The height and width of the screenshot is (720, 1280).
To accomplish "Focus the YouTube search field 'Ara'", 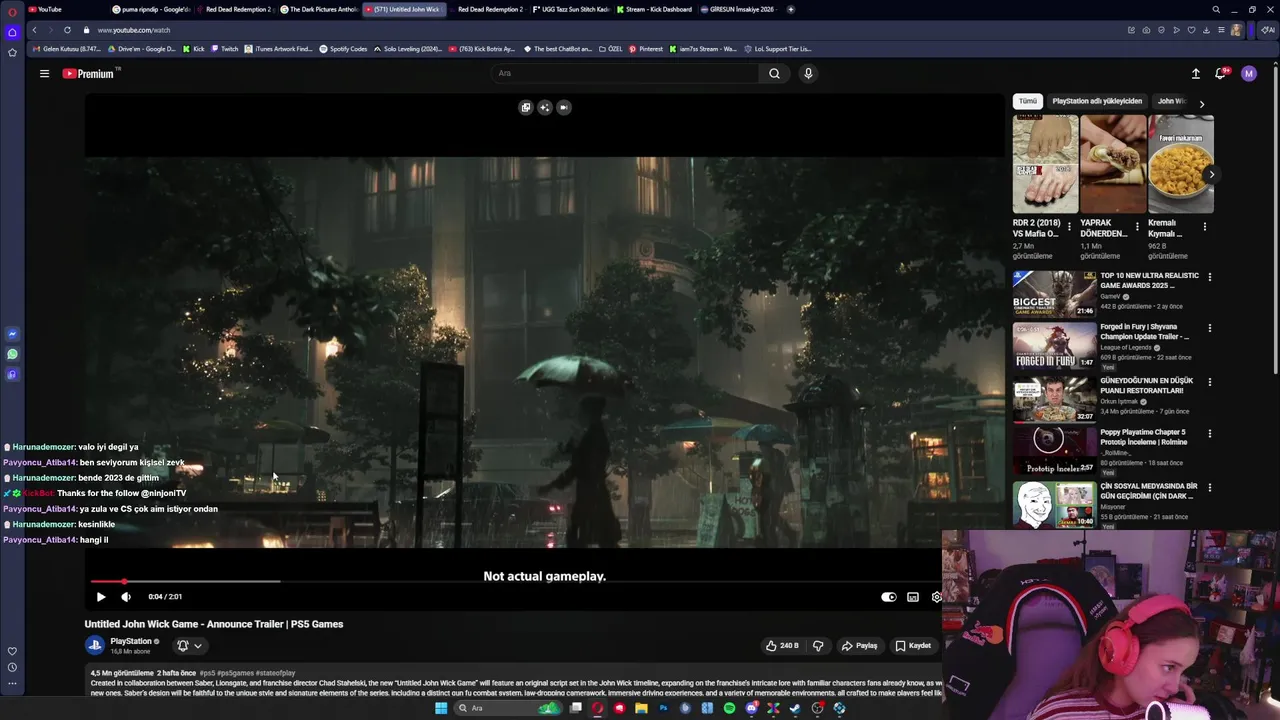I will tap(627, 73).
